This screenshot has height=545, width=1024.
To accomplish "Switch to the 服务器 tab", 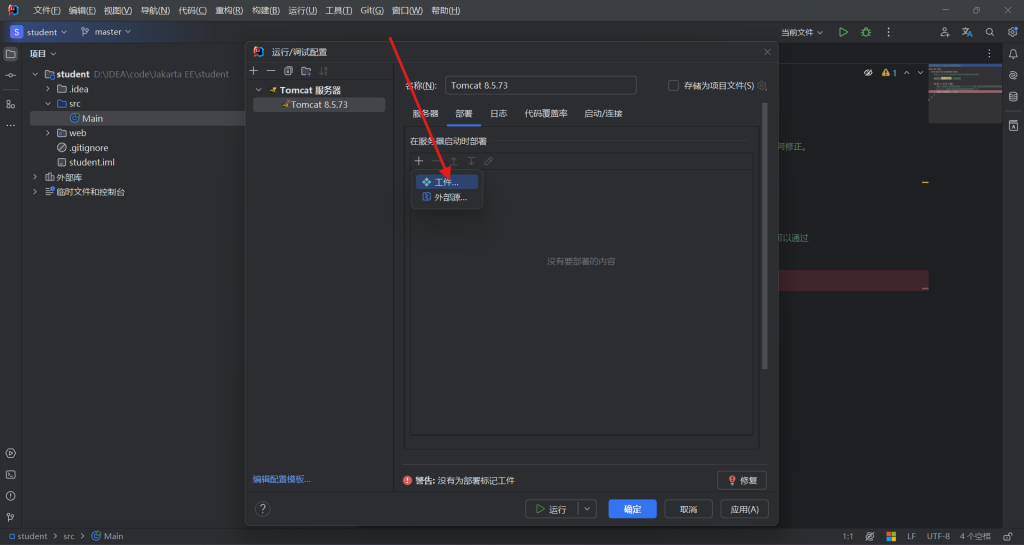I will (x=425, y=114).
